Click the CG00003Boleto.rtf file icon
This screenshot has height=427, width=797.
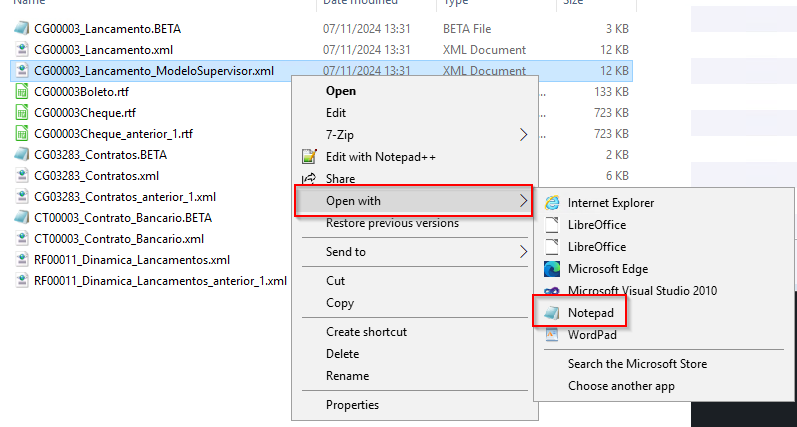[x=22, y=92]
